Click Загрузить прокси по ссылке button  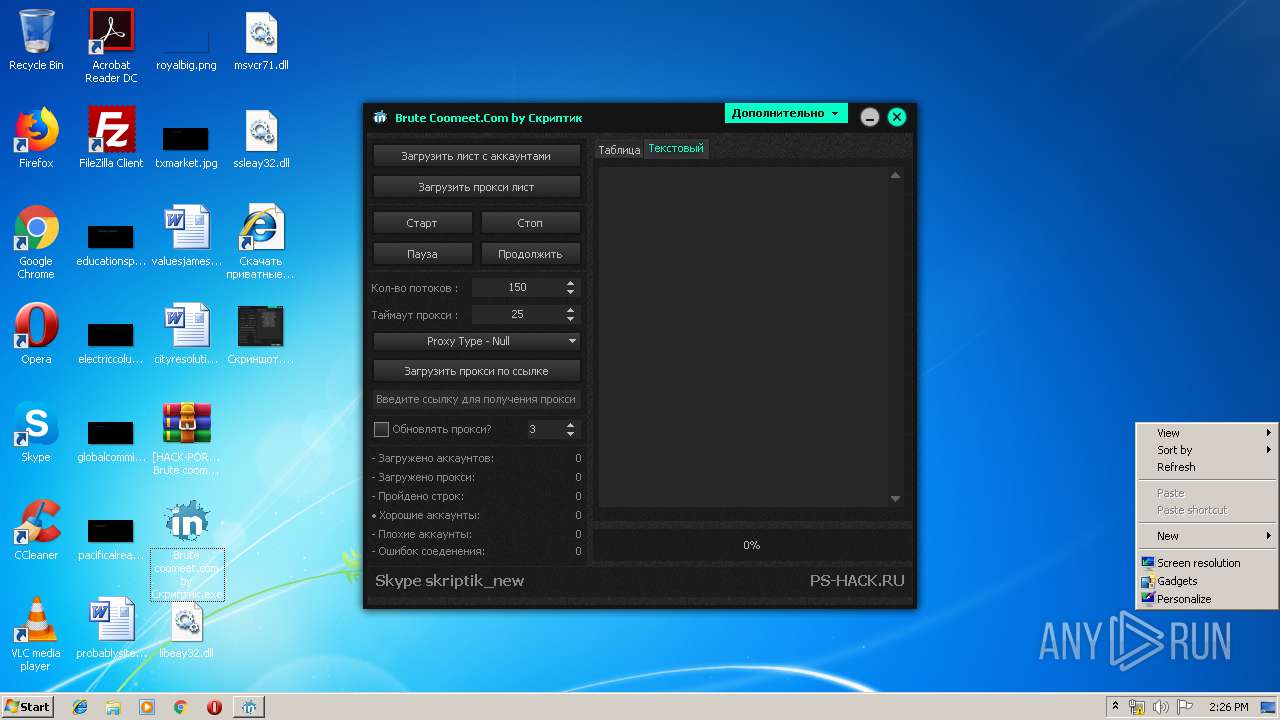(x=477, y=371)
